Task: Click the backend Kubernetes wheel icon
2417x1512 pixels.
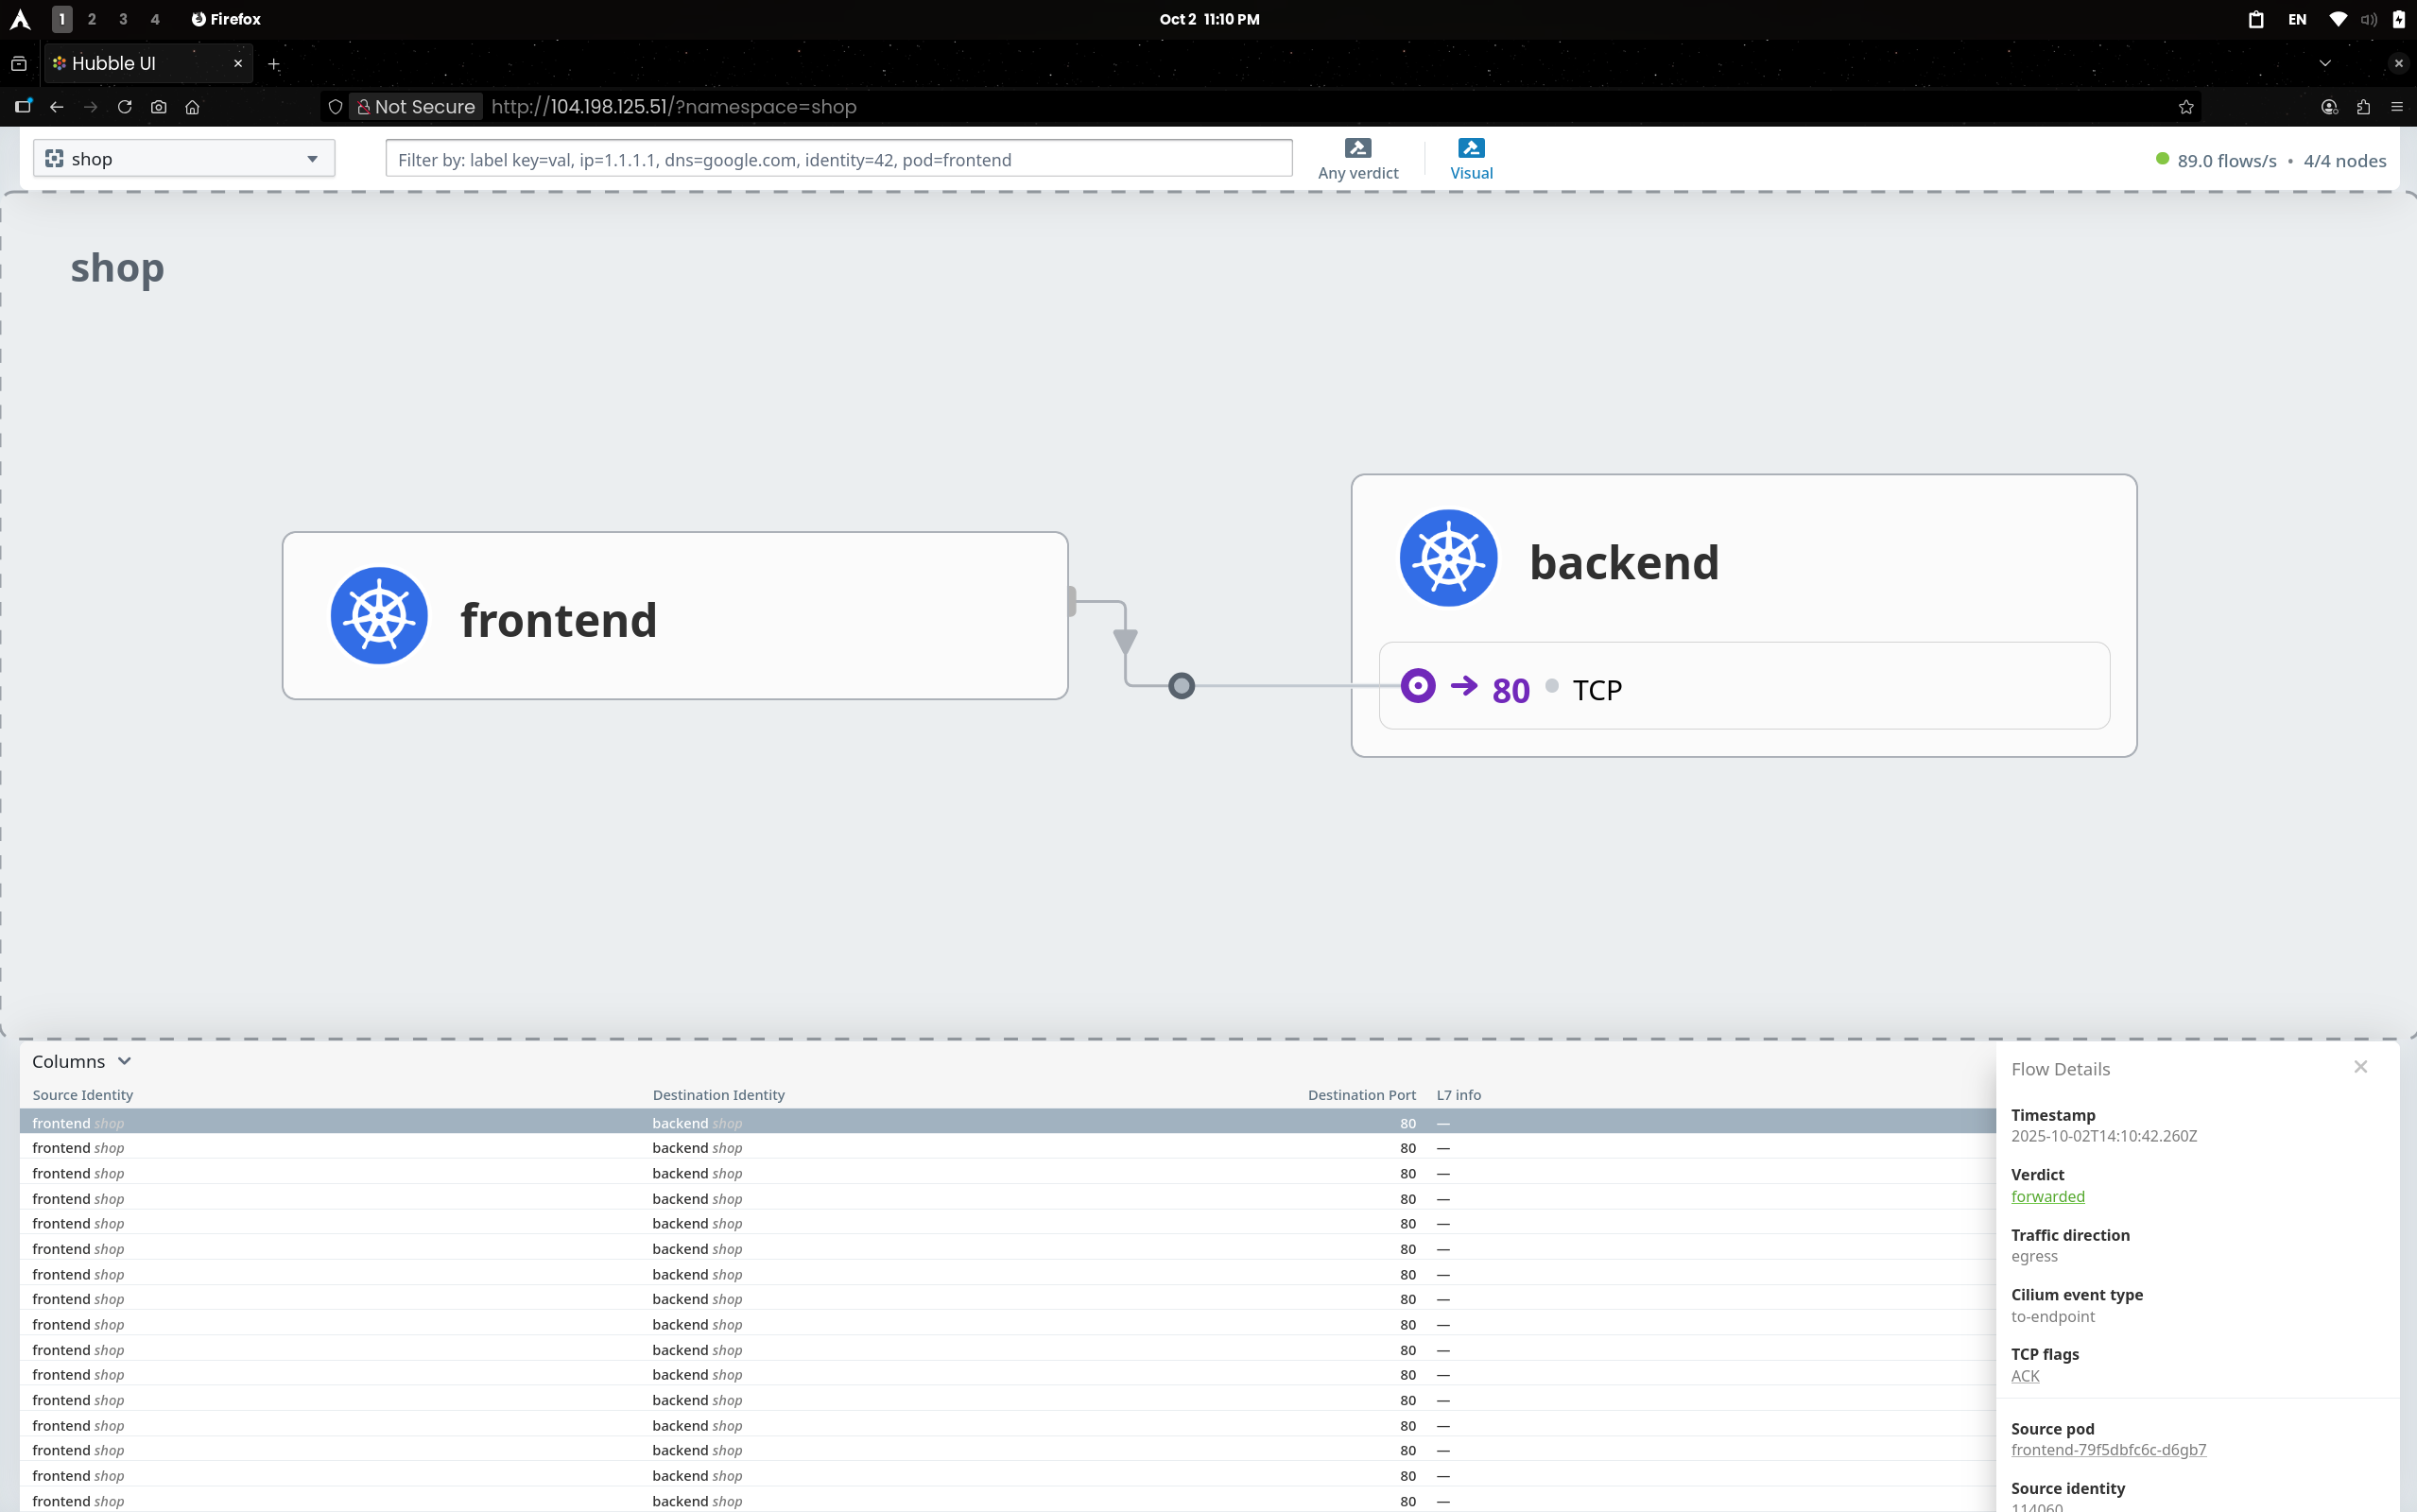Action: pyautogui.click(x=1447, y=558)
